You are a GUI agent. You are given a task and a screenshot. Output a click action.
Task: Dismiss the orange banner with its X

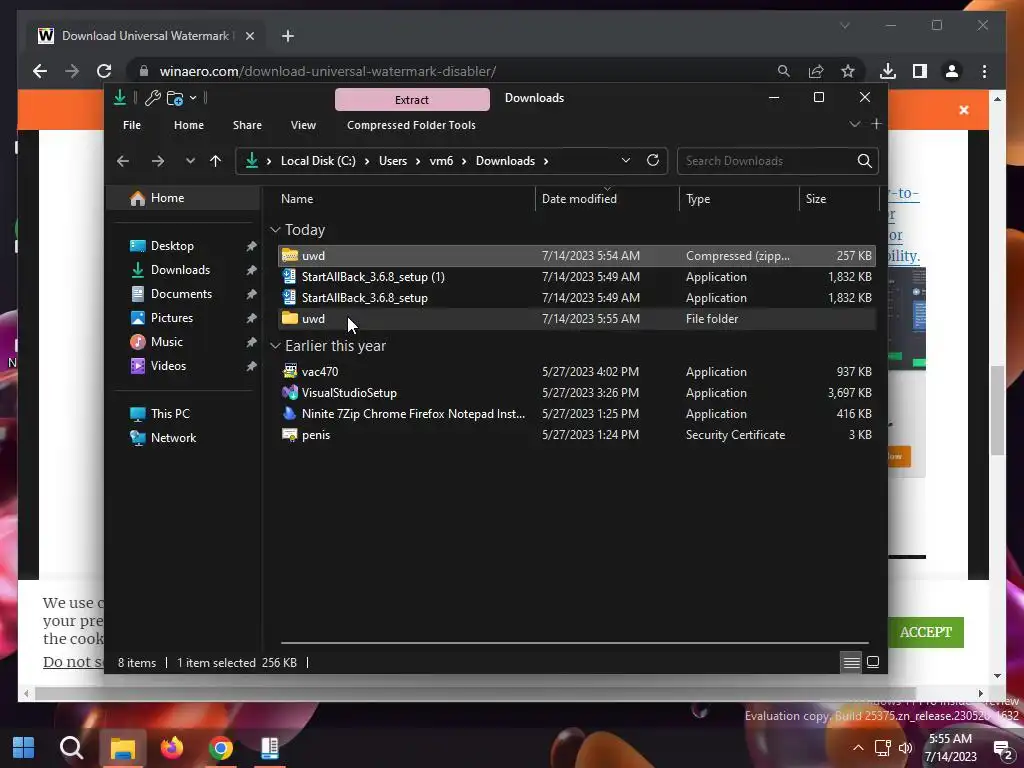(964, 110)
